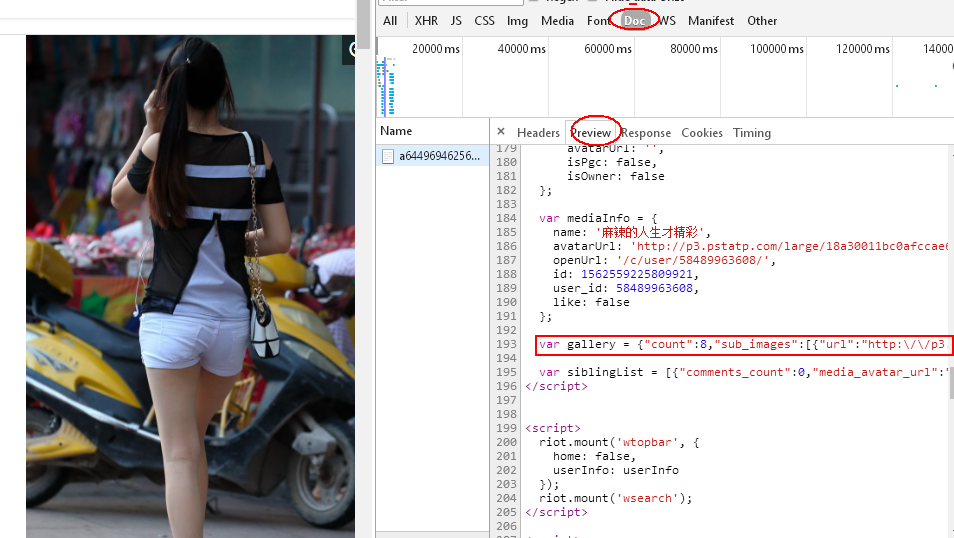Click the riot.mount('wtopbar' line
The height and width of the screenshot is (538, 954).
[x=619, y=442]
